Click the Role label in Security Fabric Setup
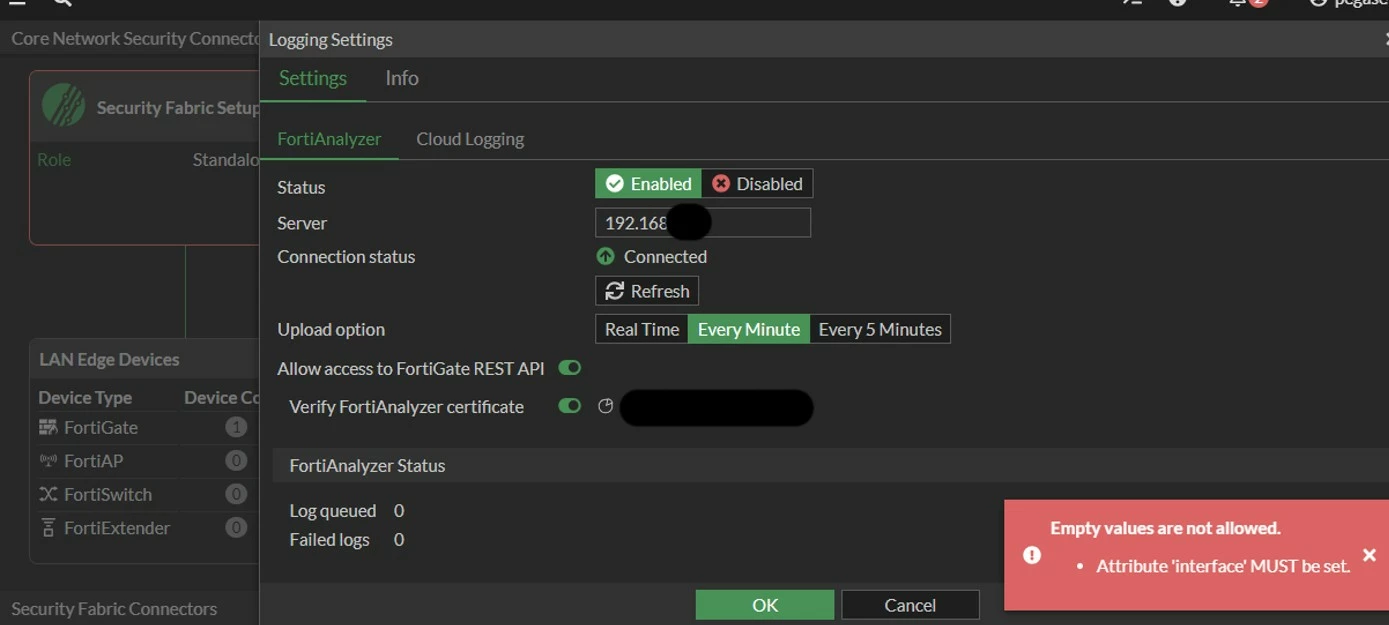The width and height of the screenshot is (1389, 625). point(54,160)
